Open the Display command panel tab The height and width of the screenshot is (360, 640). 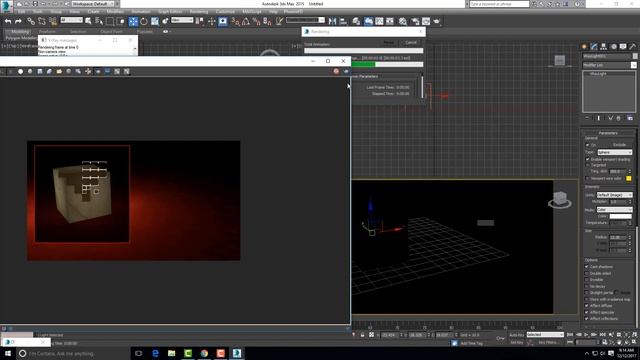(623, 47)
